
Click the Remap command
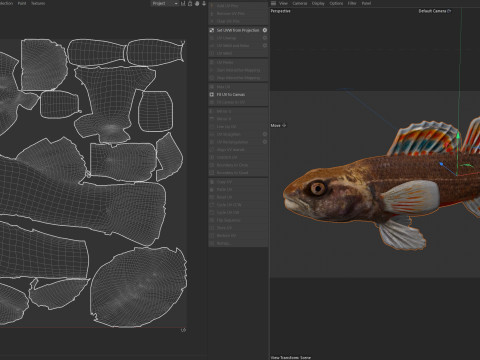(x=238, y=243)
